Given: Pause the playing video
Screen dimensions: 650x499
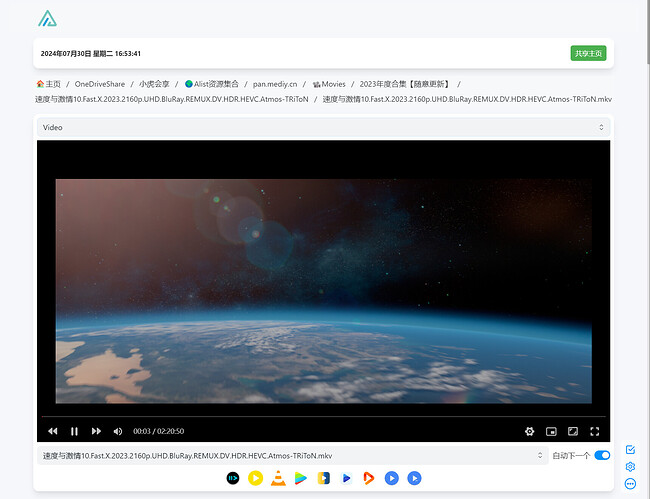Looking at the screenshot, I should click(74, 431).
